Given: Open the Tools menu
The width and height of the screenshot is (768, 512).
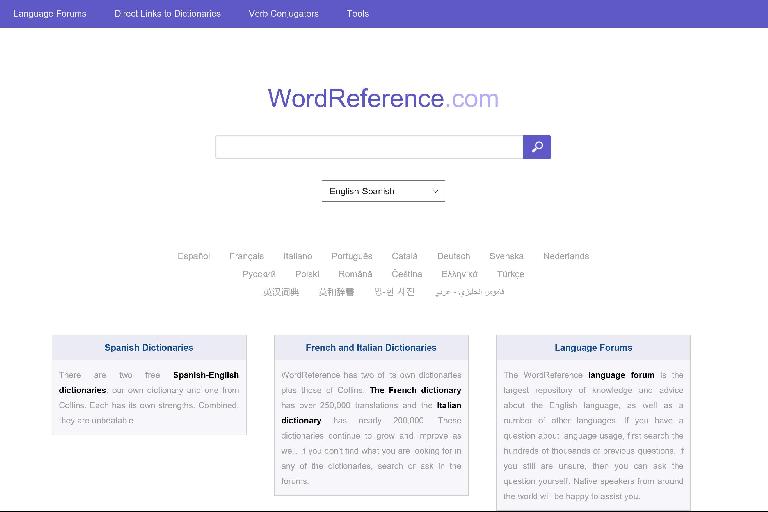Looking at the screenshot, I should (358, 14).
